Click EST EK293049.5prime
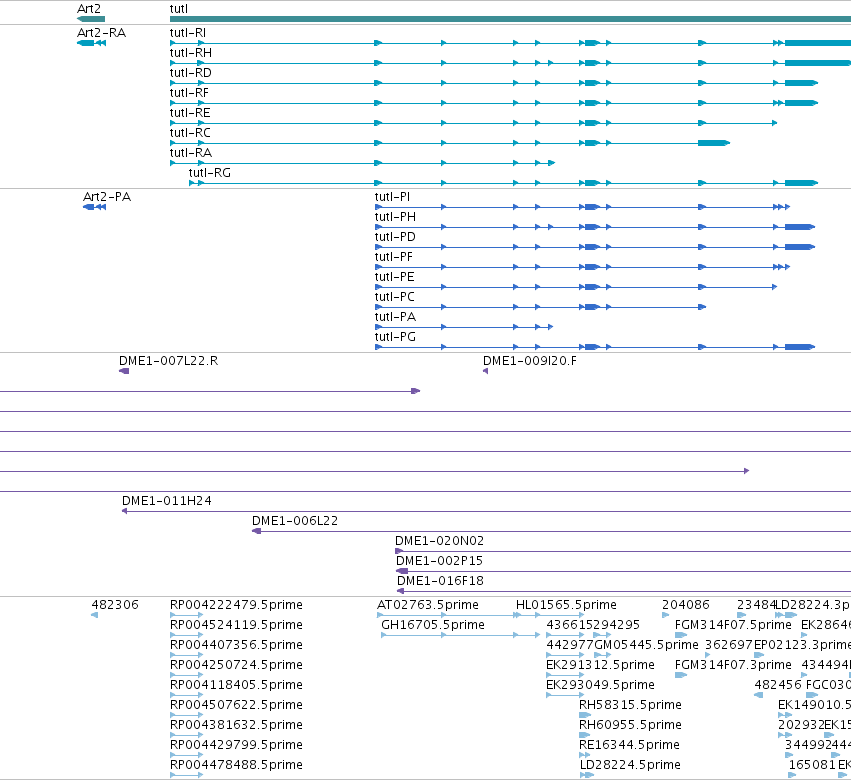 (x=565, y=695)
